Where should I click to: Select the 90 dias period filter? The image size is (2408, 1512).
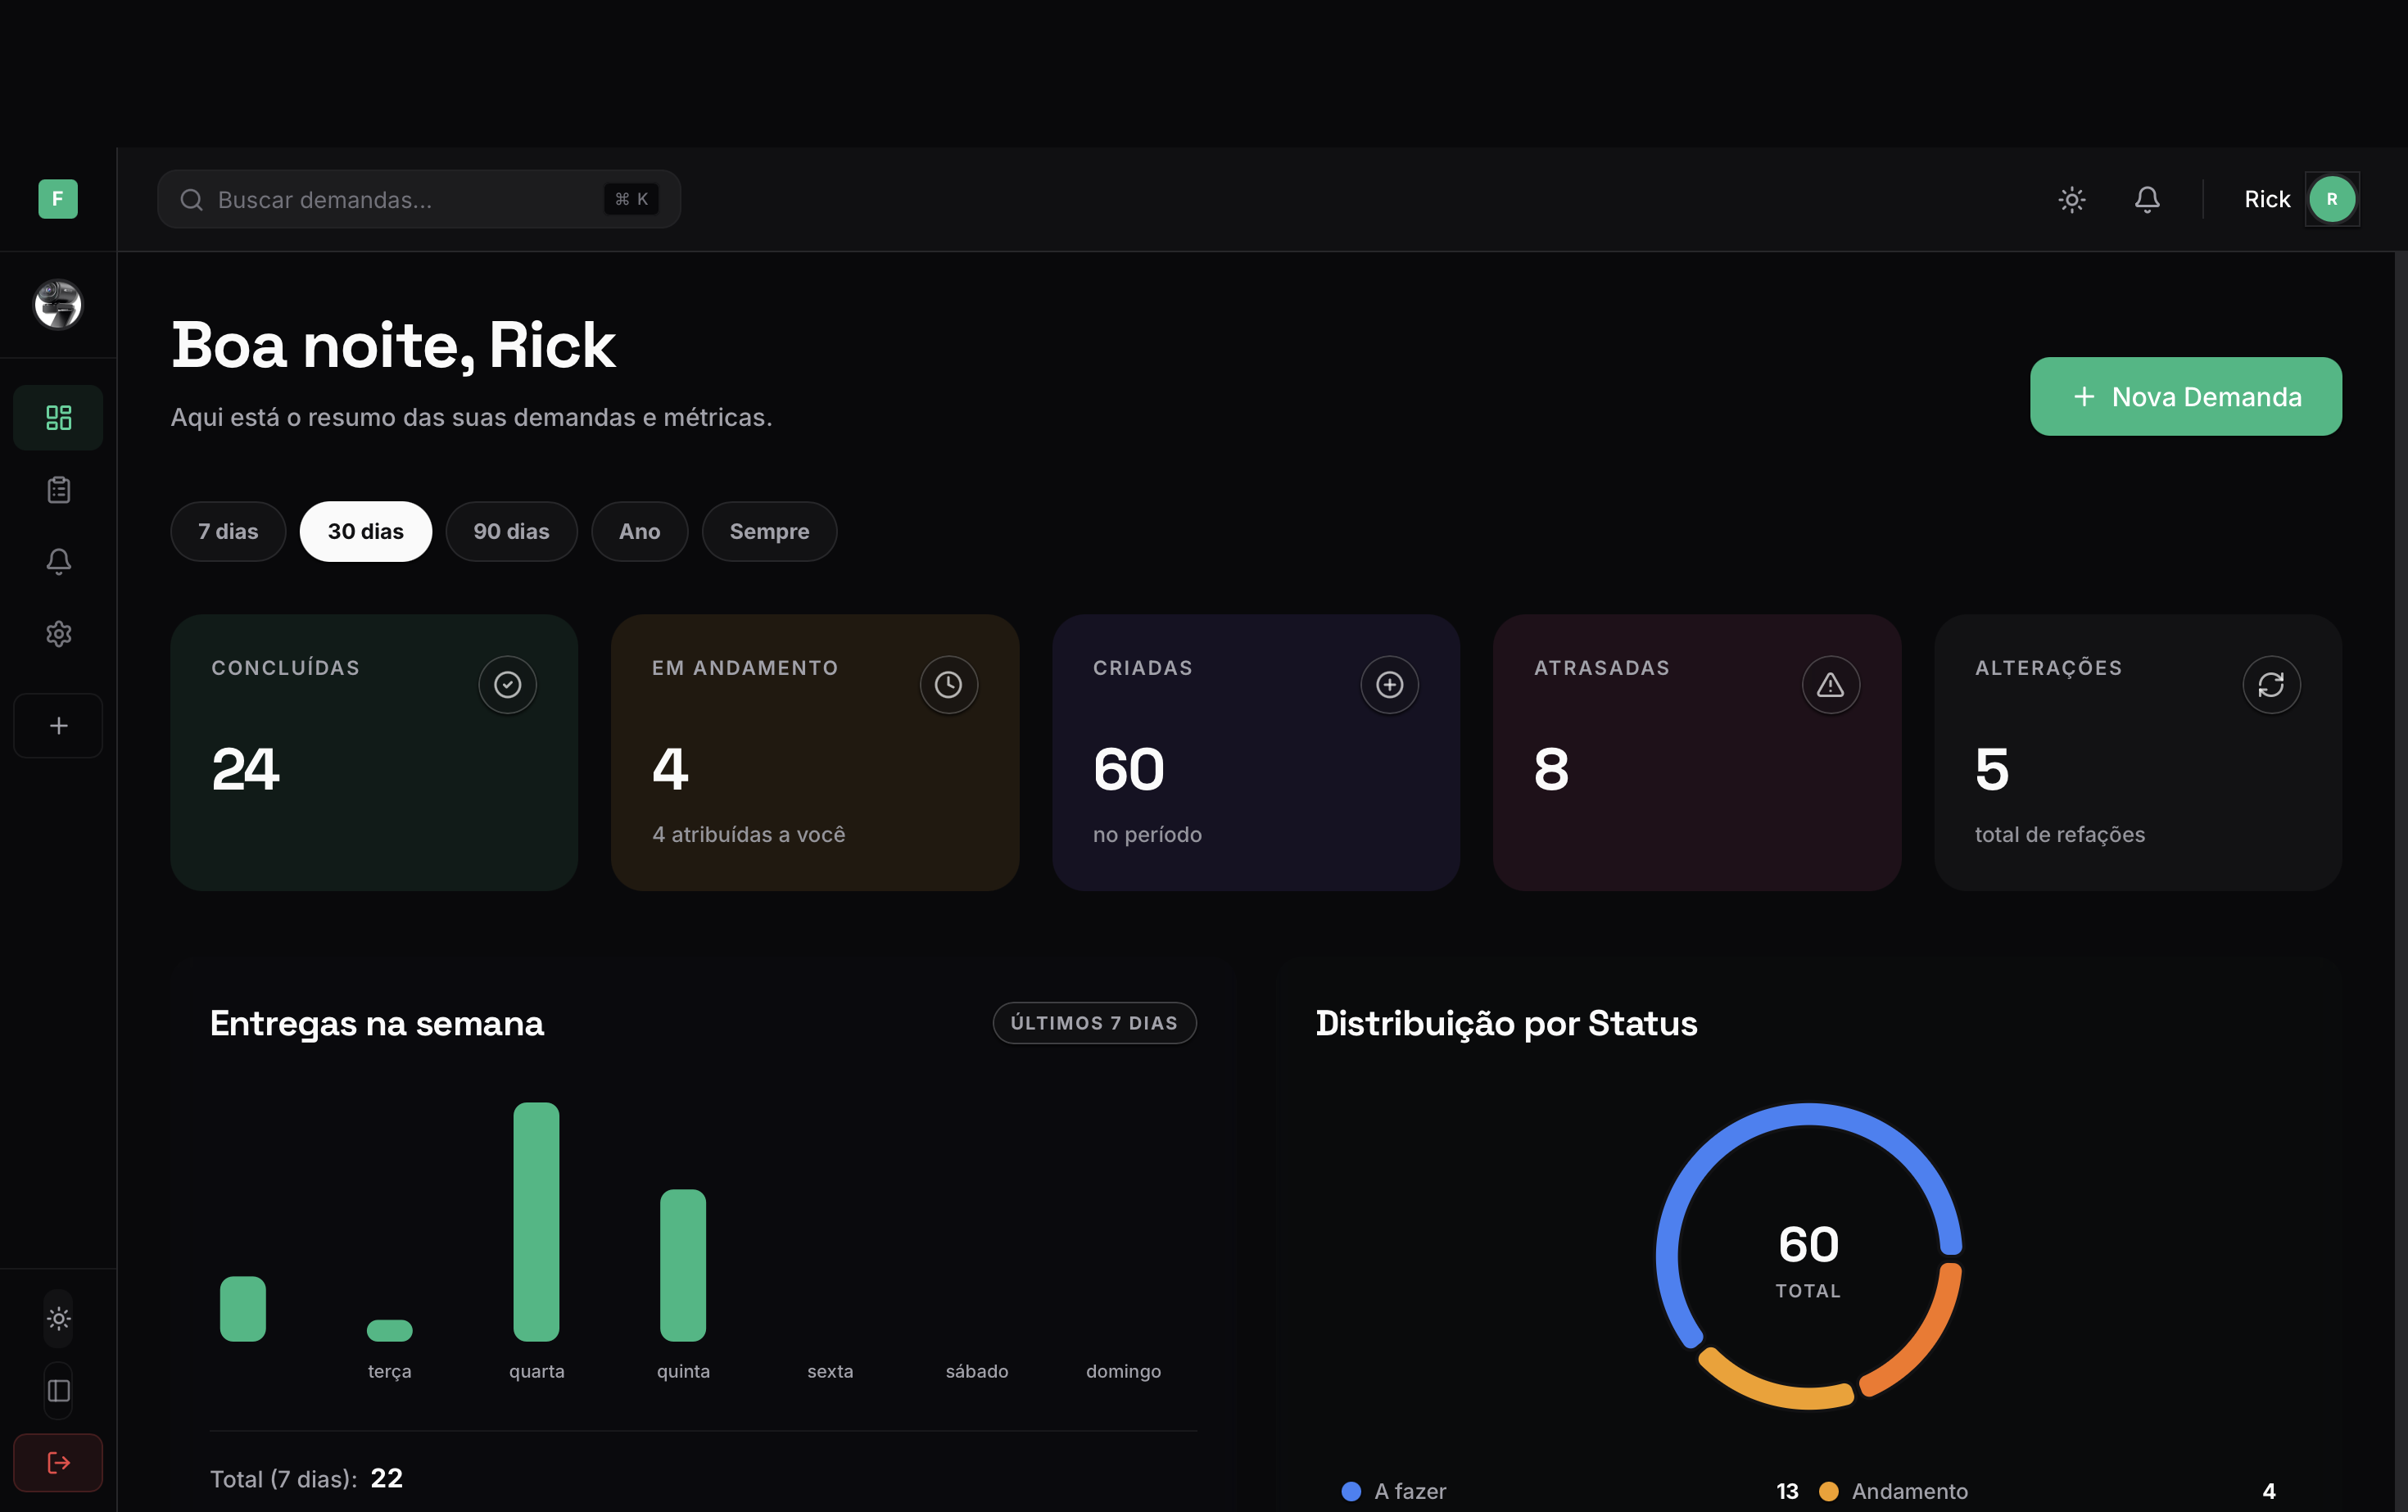click(511, 532)
